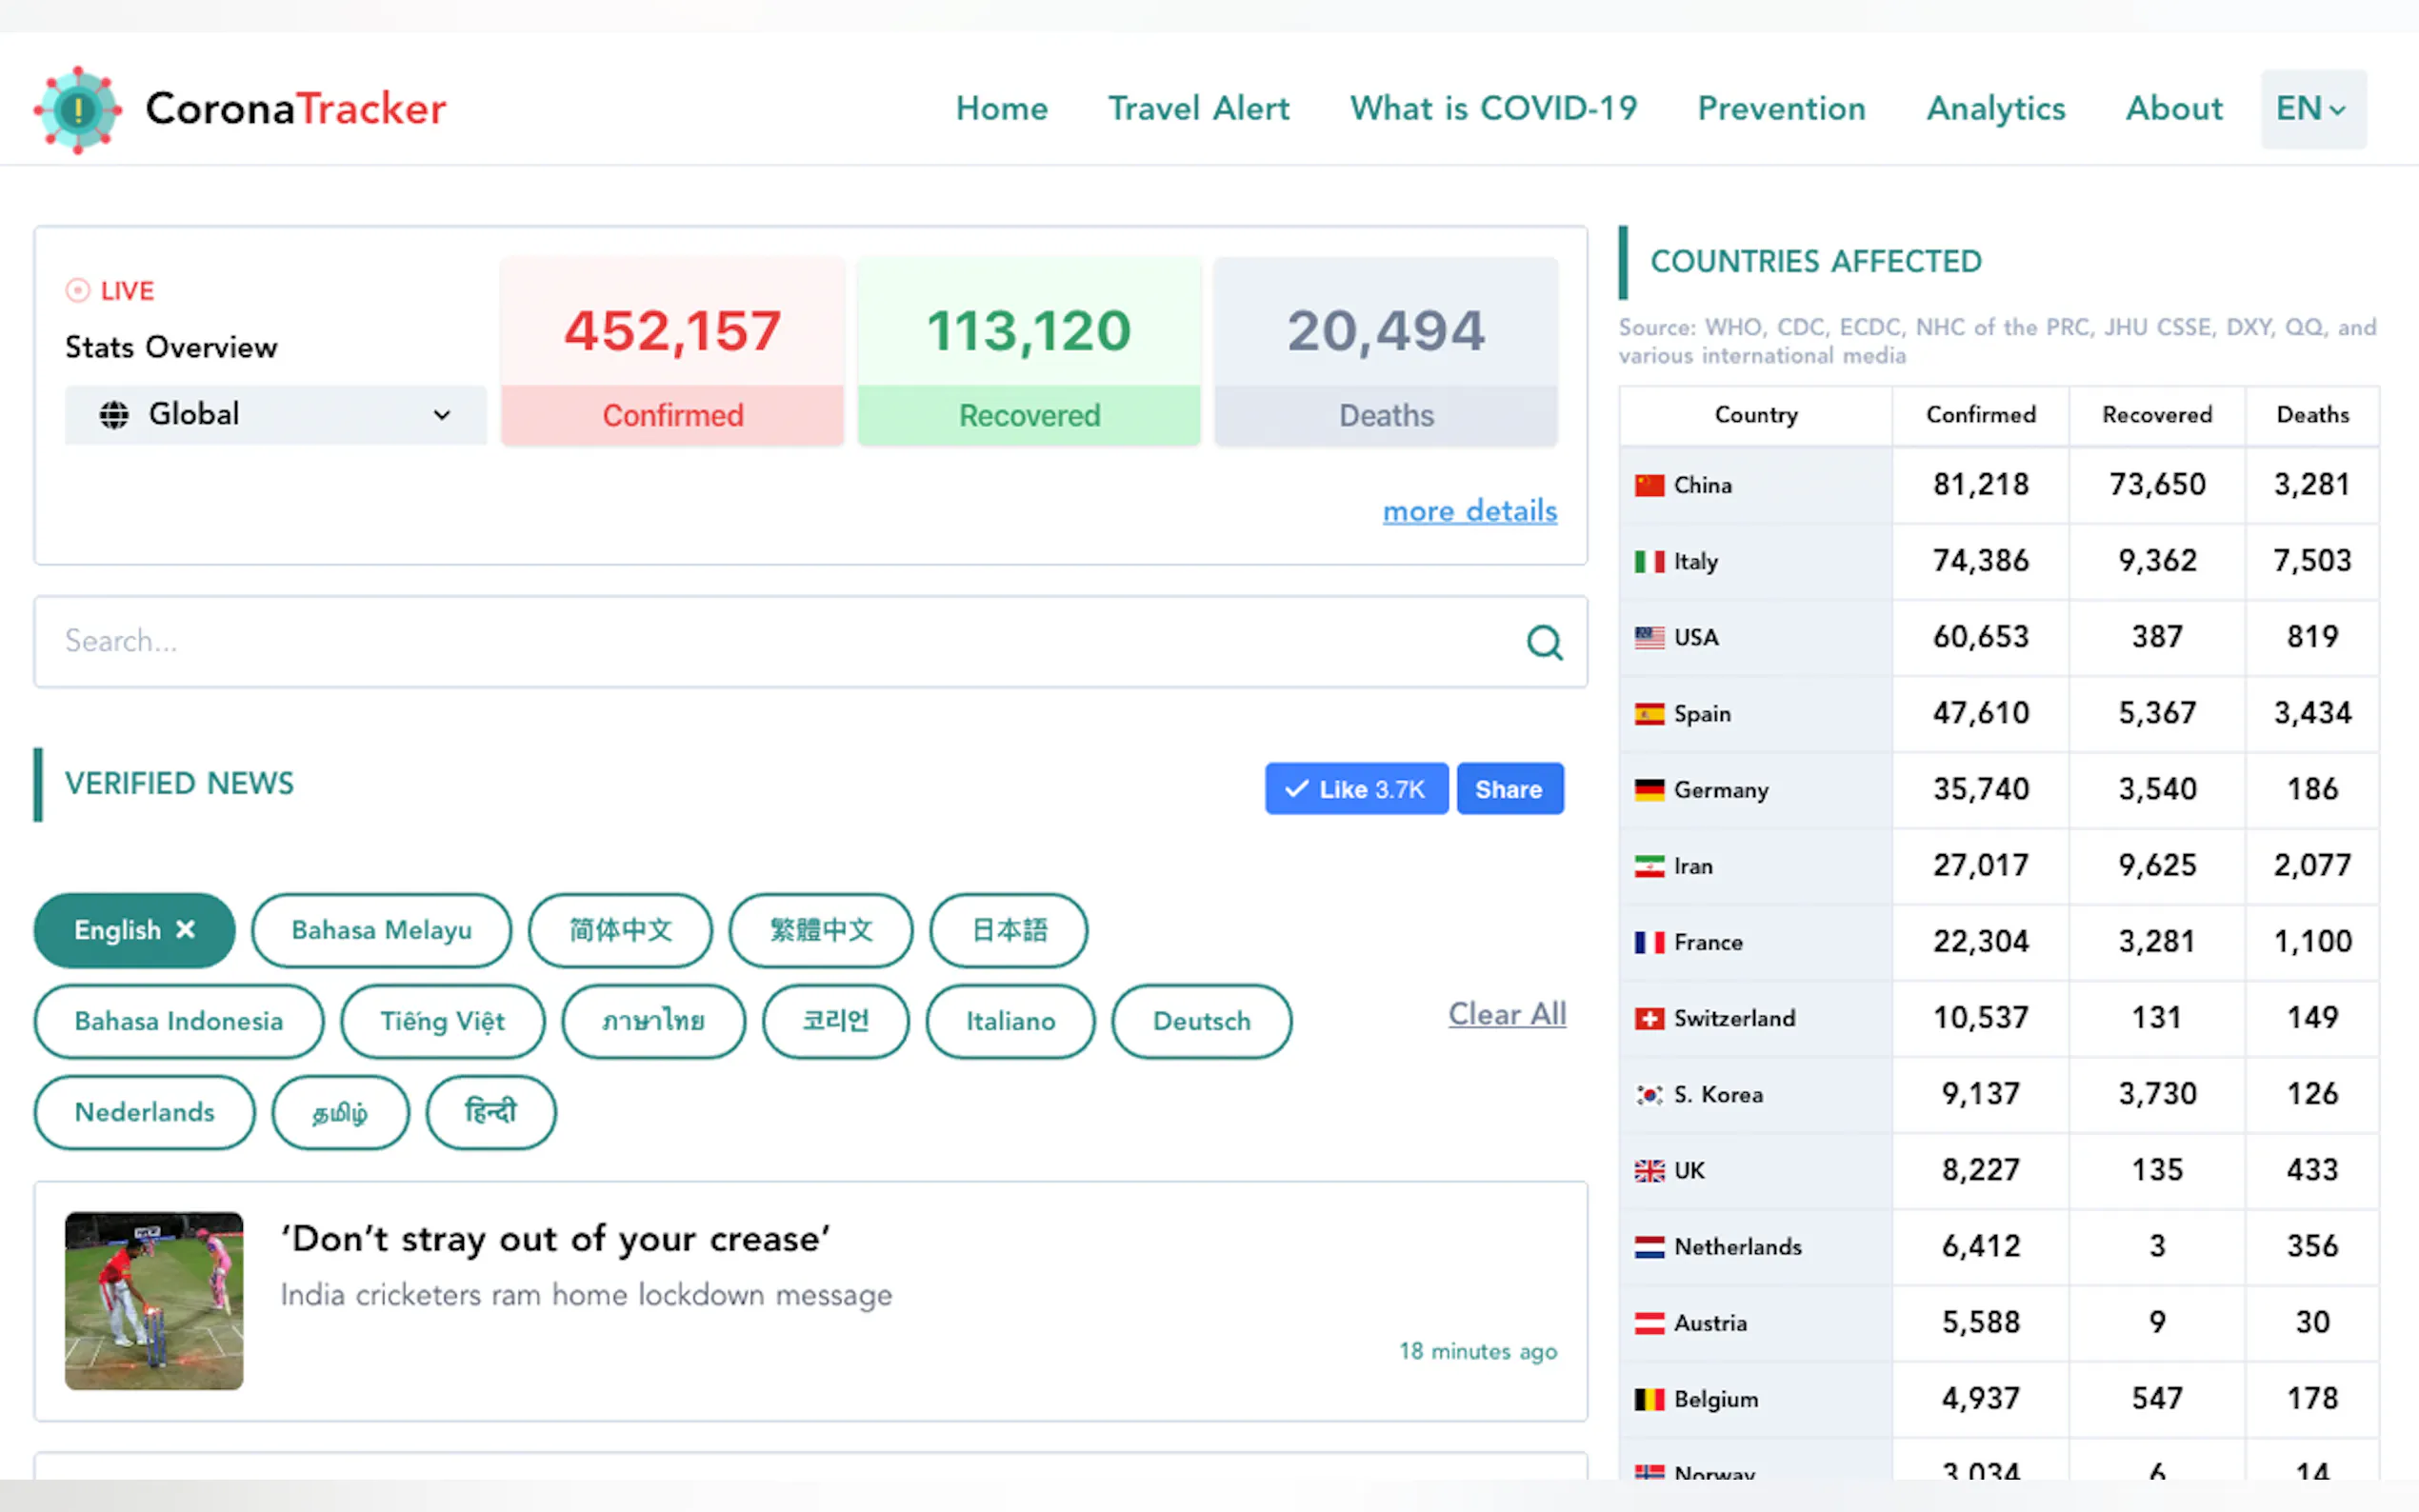Screen dimensions: 2419x1512
Task: Toggle the ภาษาไทย news filter
Action: point(653,1021)
